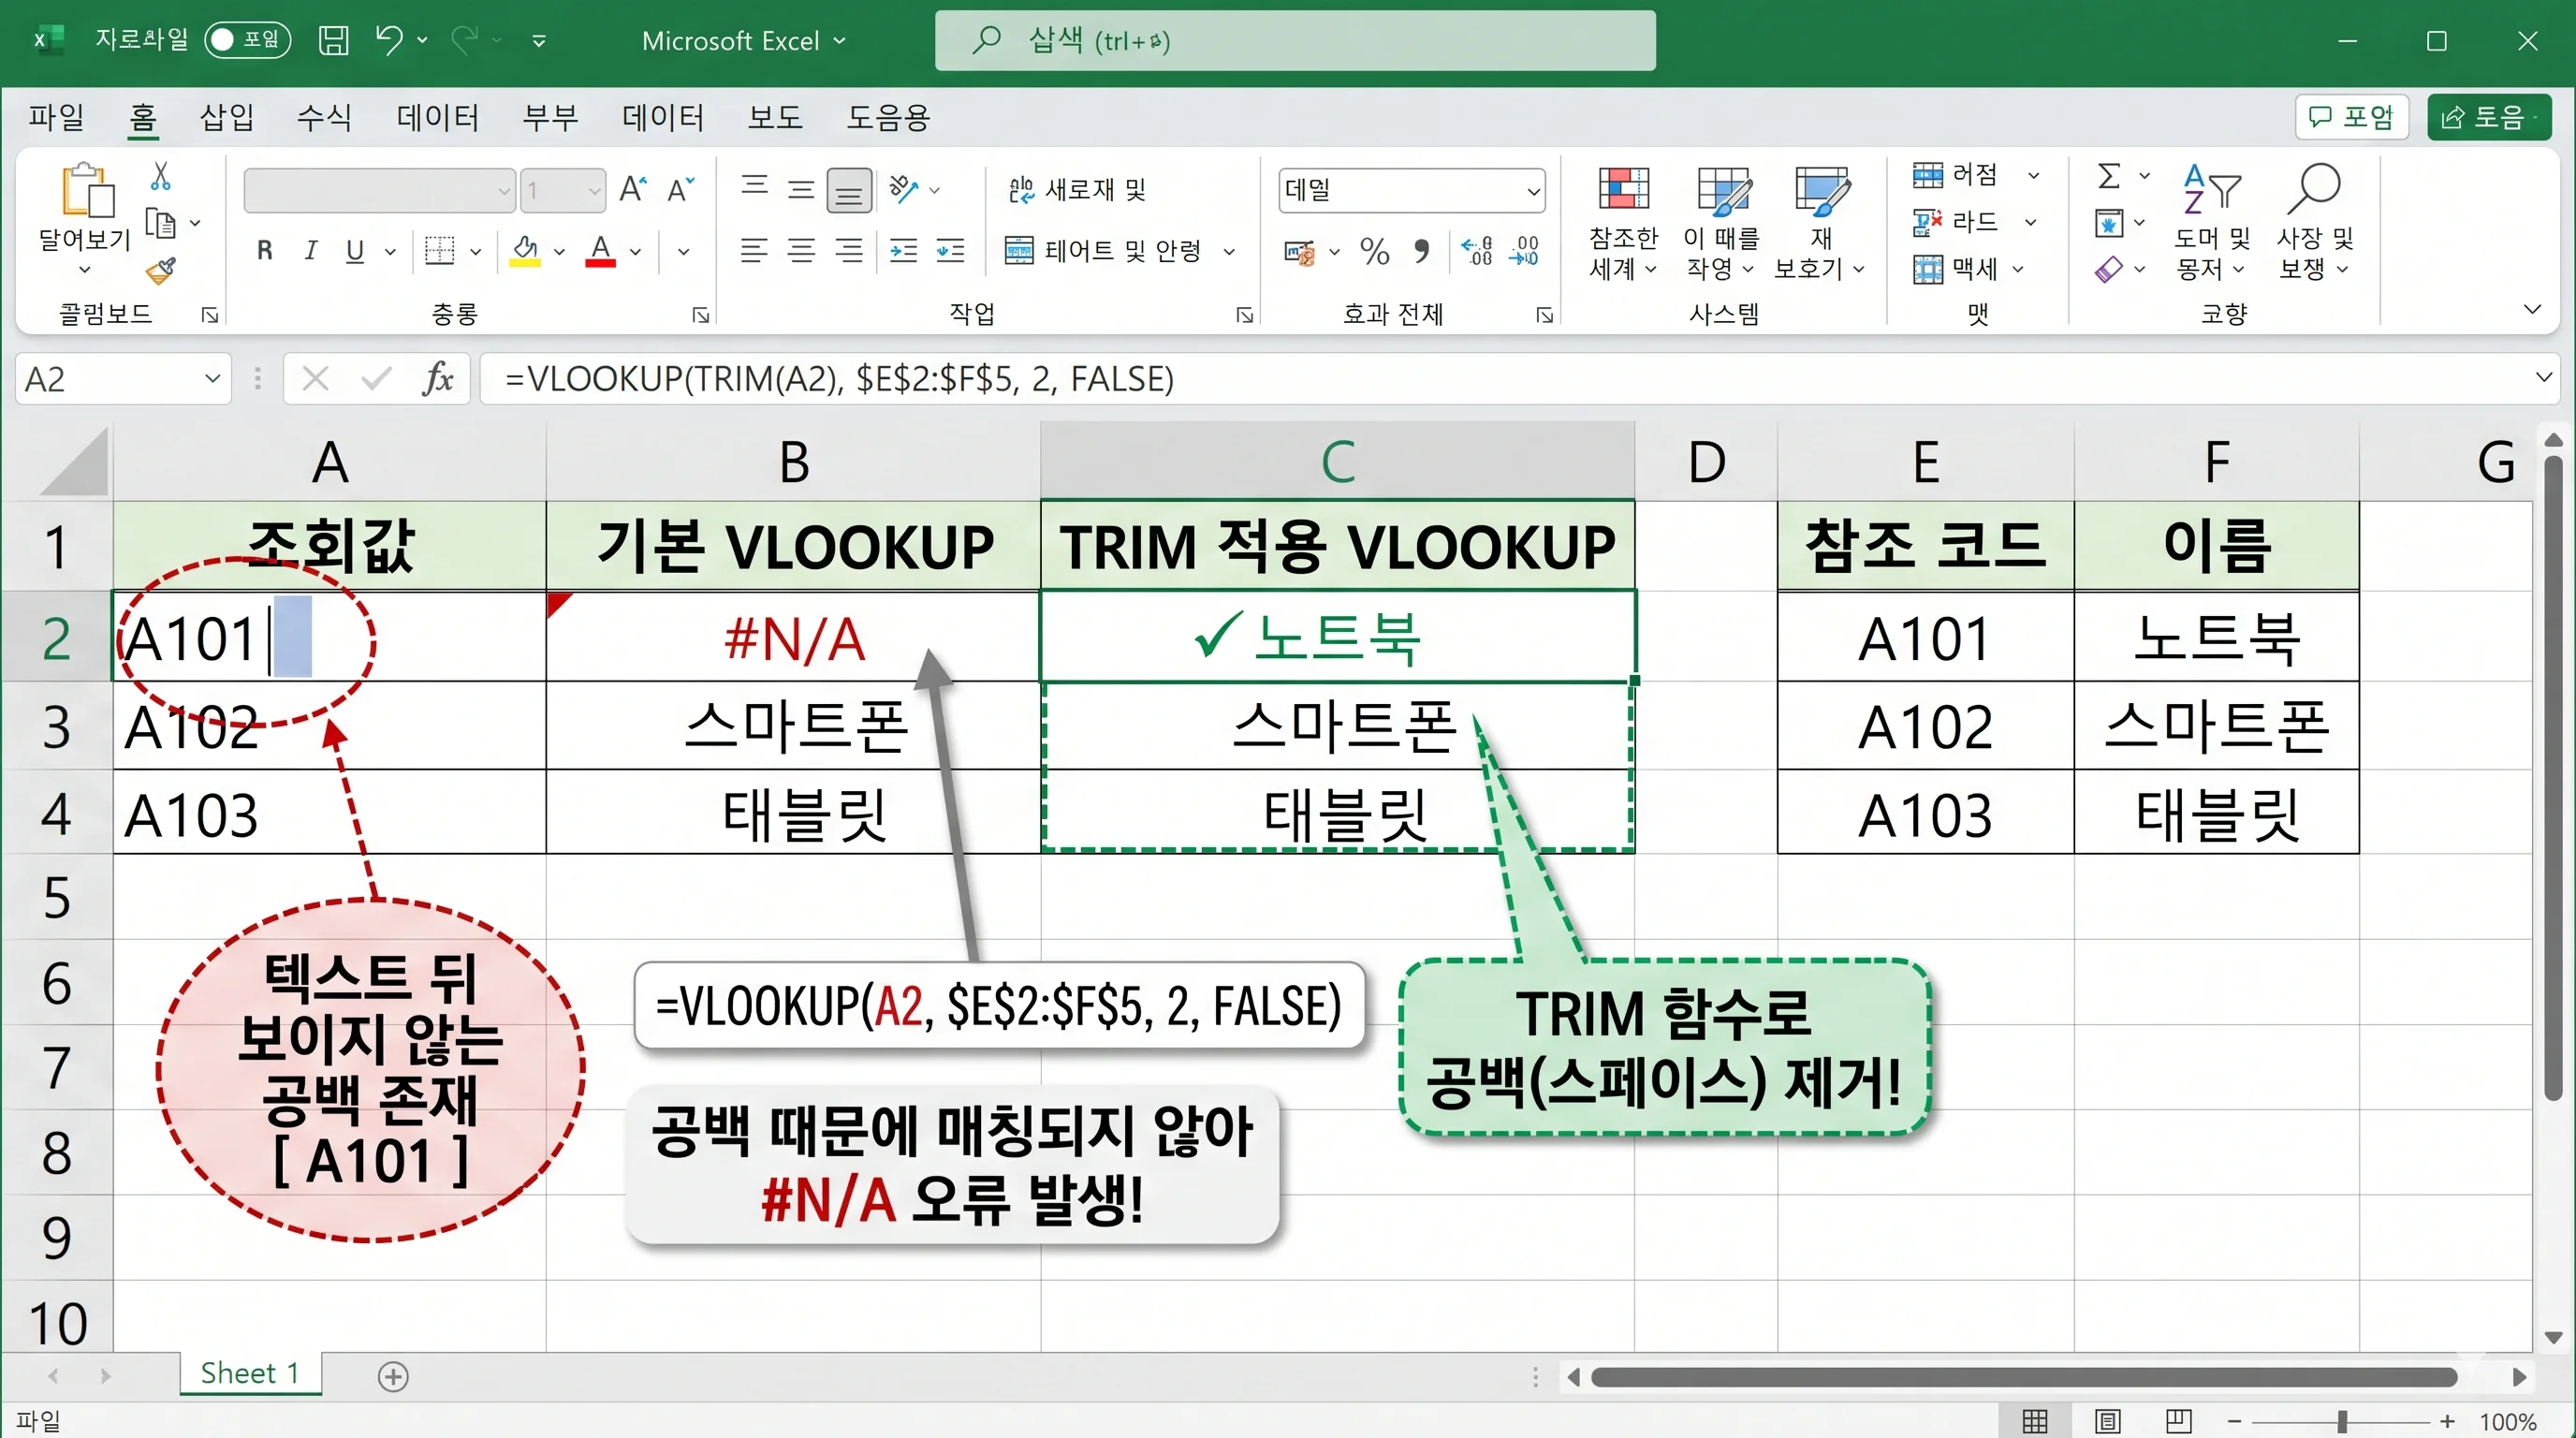Viewport: 2576px width, 1438px height.
Task: Switch to the 홈 ribbon tab
Action: pos(143,117)
